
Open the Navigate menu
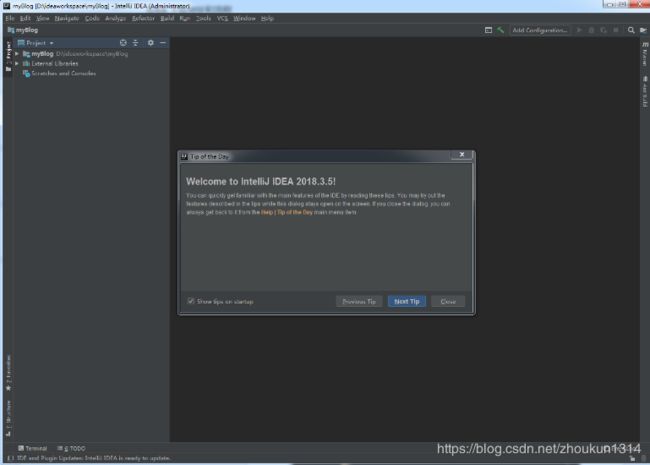point(67,19)
